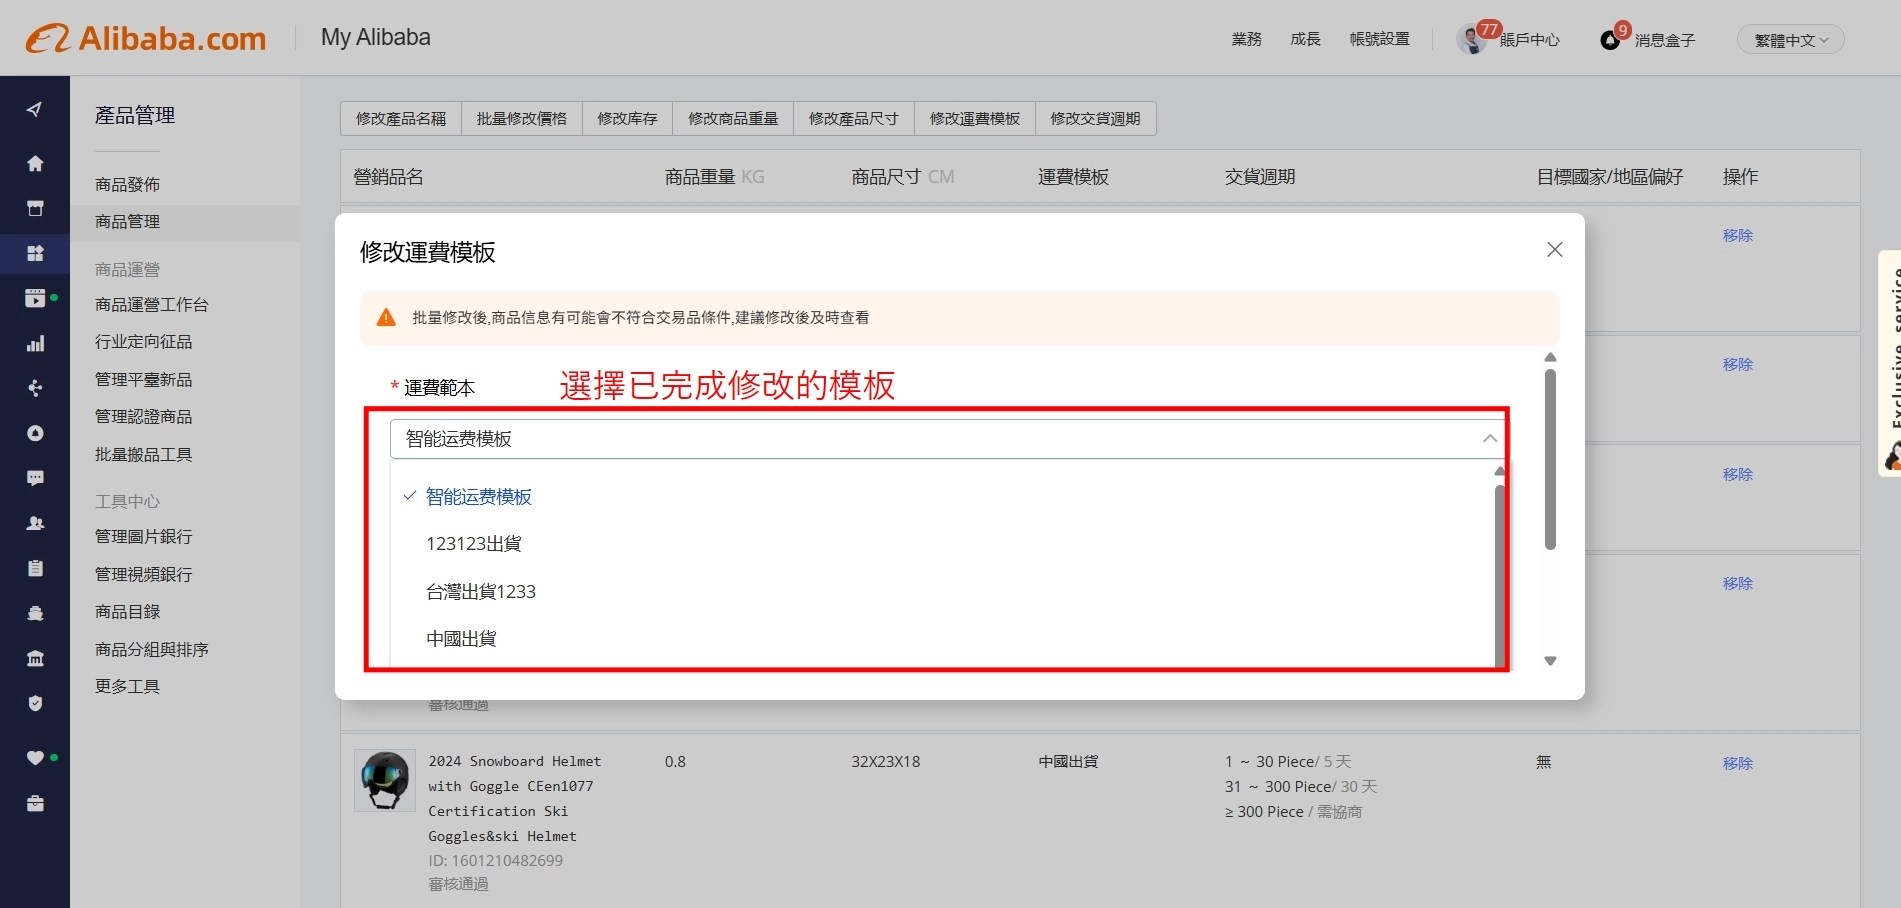
Task: Open the store icon in sidebar
Action: [x=35, y=208]
